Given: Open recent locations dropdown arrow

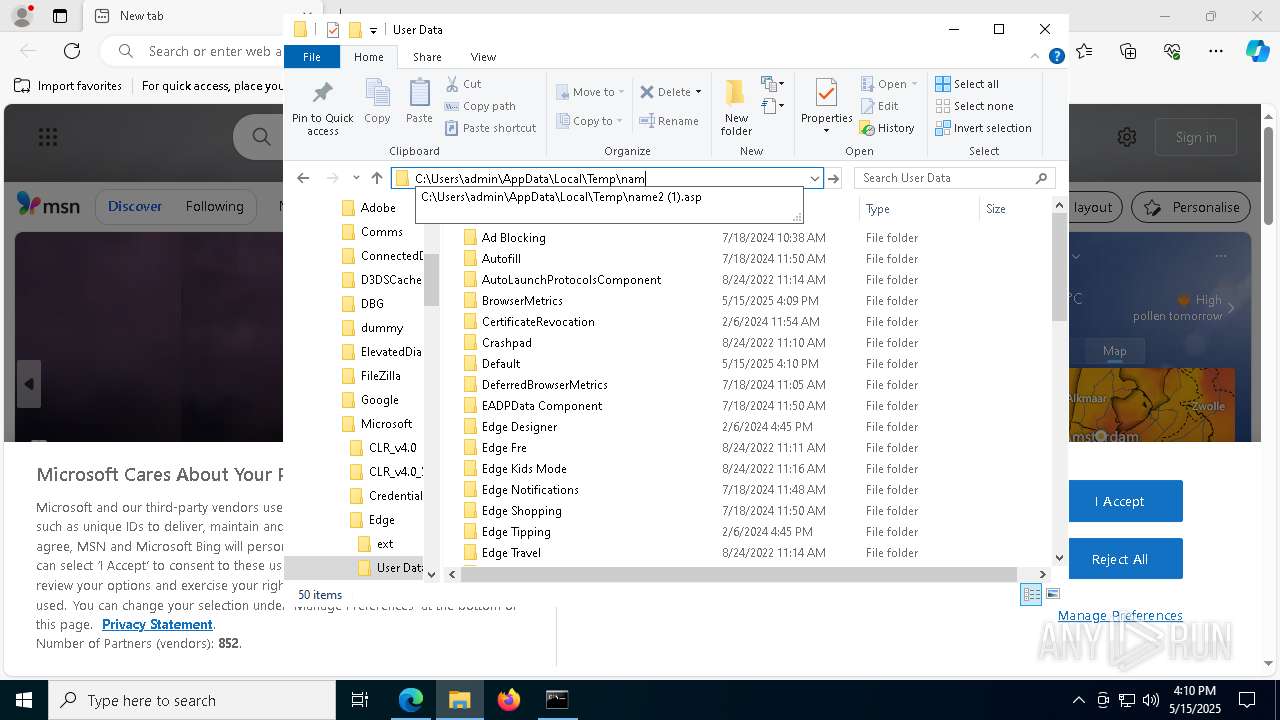Looking at the screenshot, I should (x=356, y=178).
